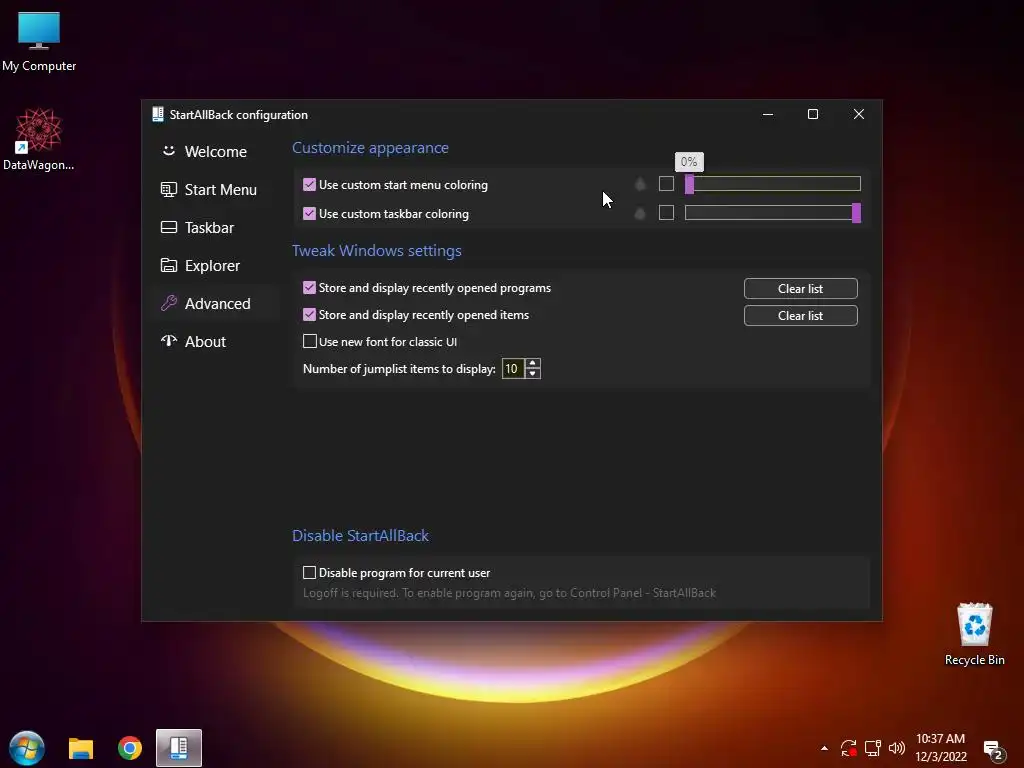1024x768 pixels.
Task: Maximize the StartAllBack configuration window
Action: point(813,114)
